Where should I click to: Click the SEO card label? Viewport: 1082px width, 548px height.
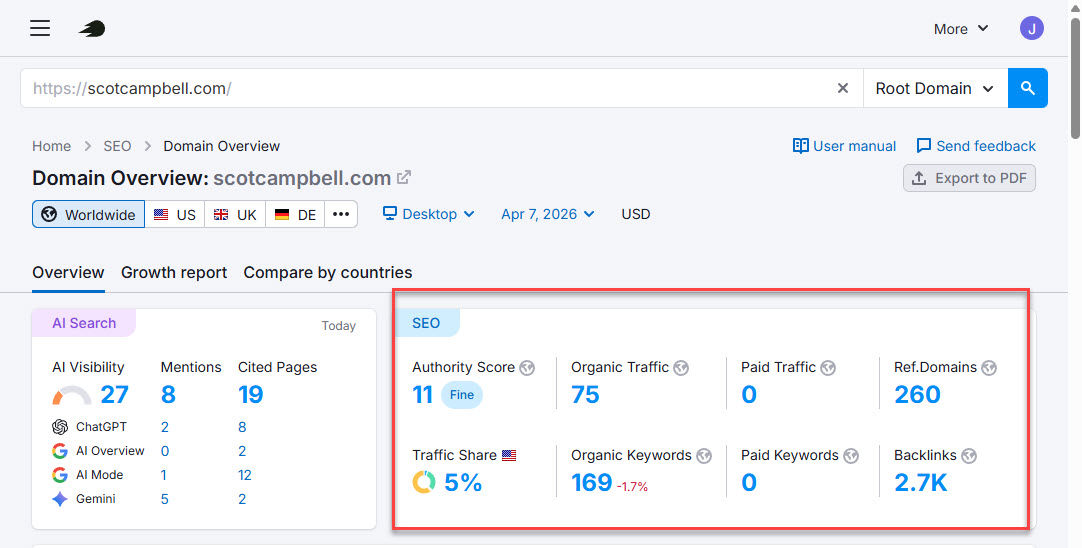426,323
